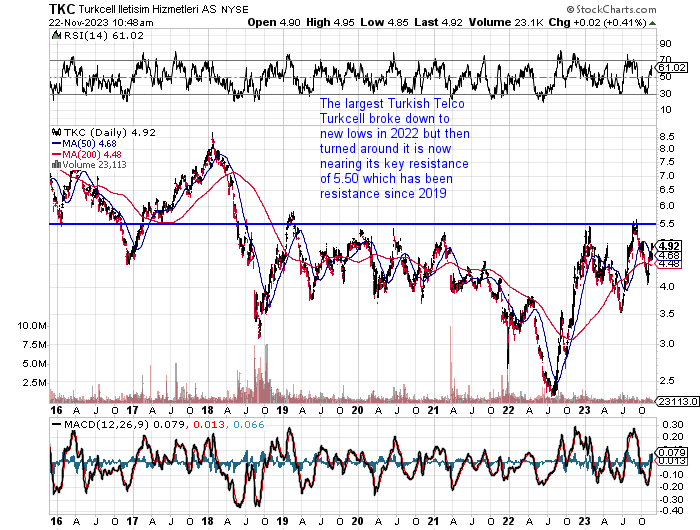
Task: Click the 10.0M volume axis label
Action: pos(32,326)
